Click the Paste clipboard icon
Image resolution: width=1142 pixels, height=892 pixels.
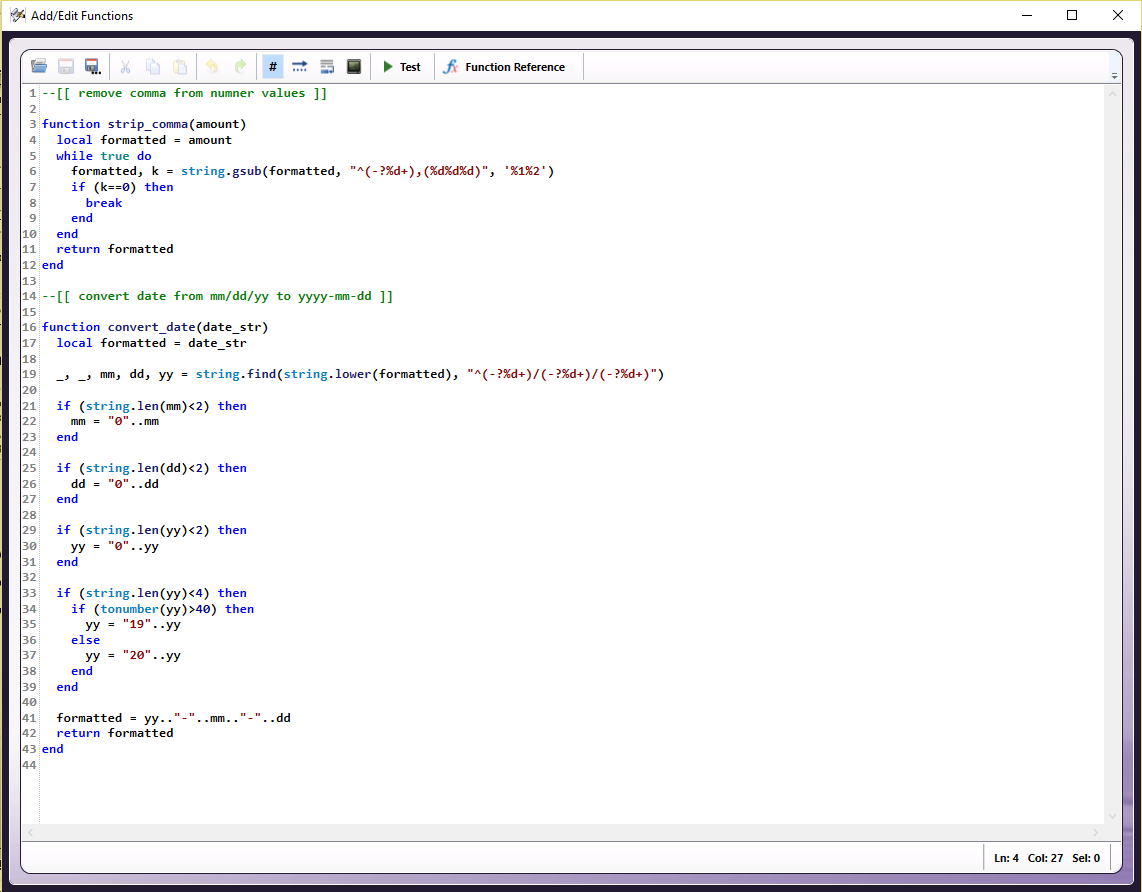coord(179,67)
